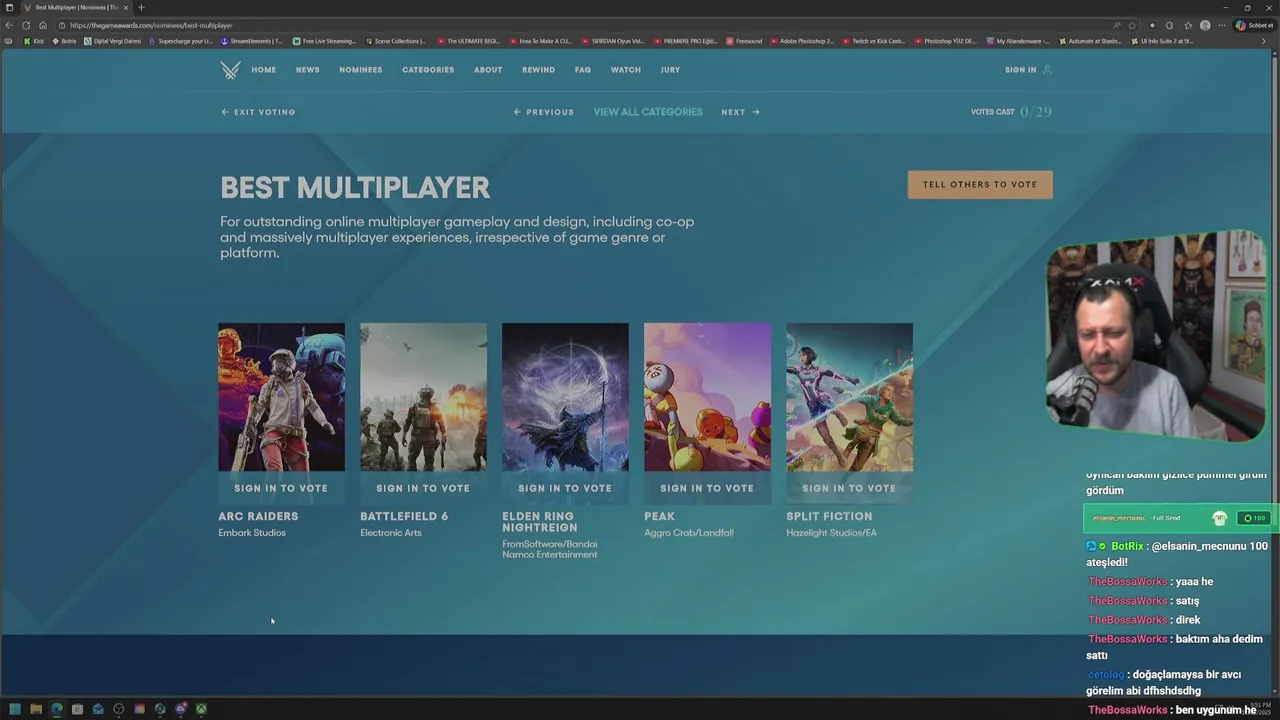Reload the page with the refresh icon
The image size is (1280, 720).
coord(26,25)
